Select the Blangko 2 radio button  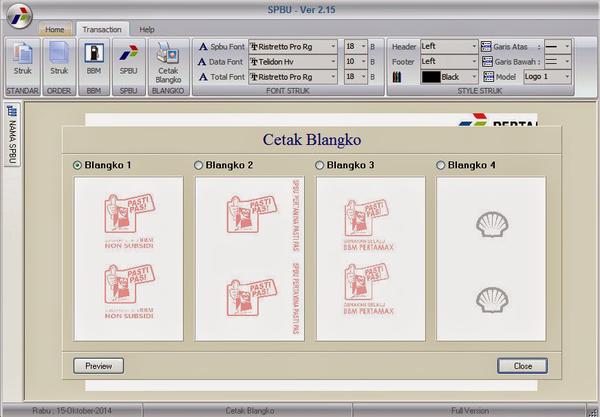click(198, 165)
